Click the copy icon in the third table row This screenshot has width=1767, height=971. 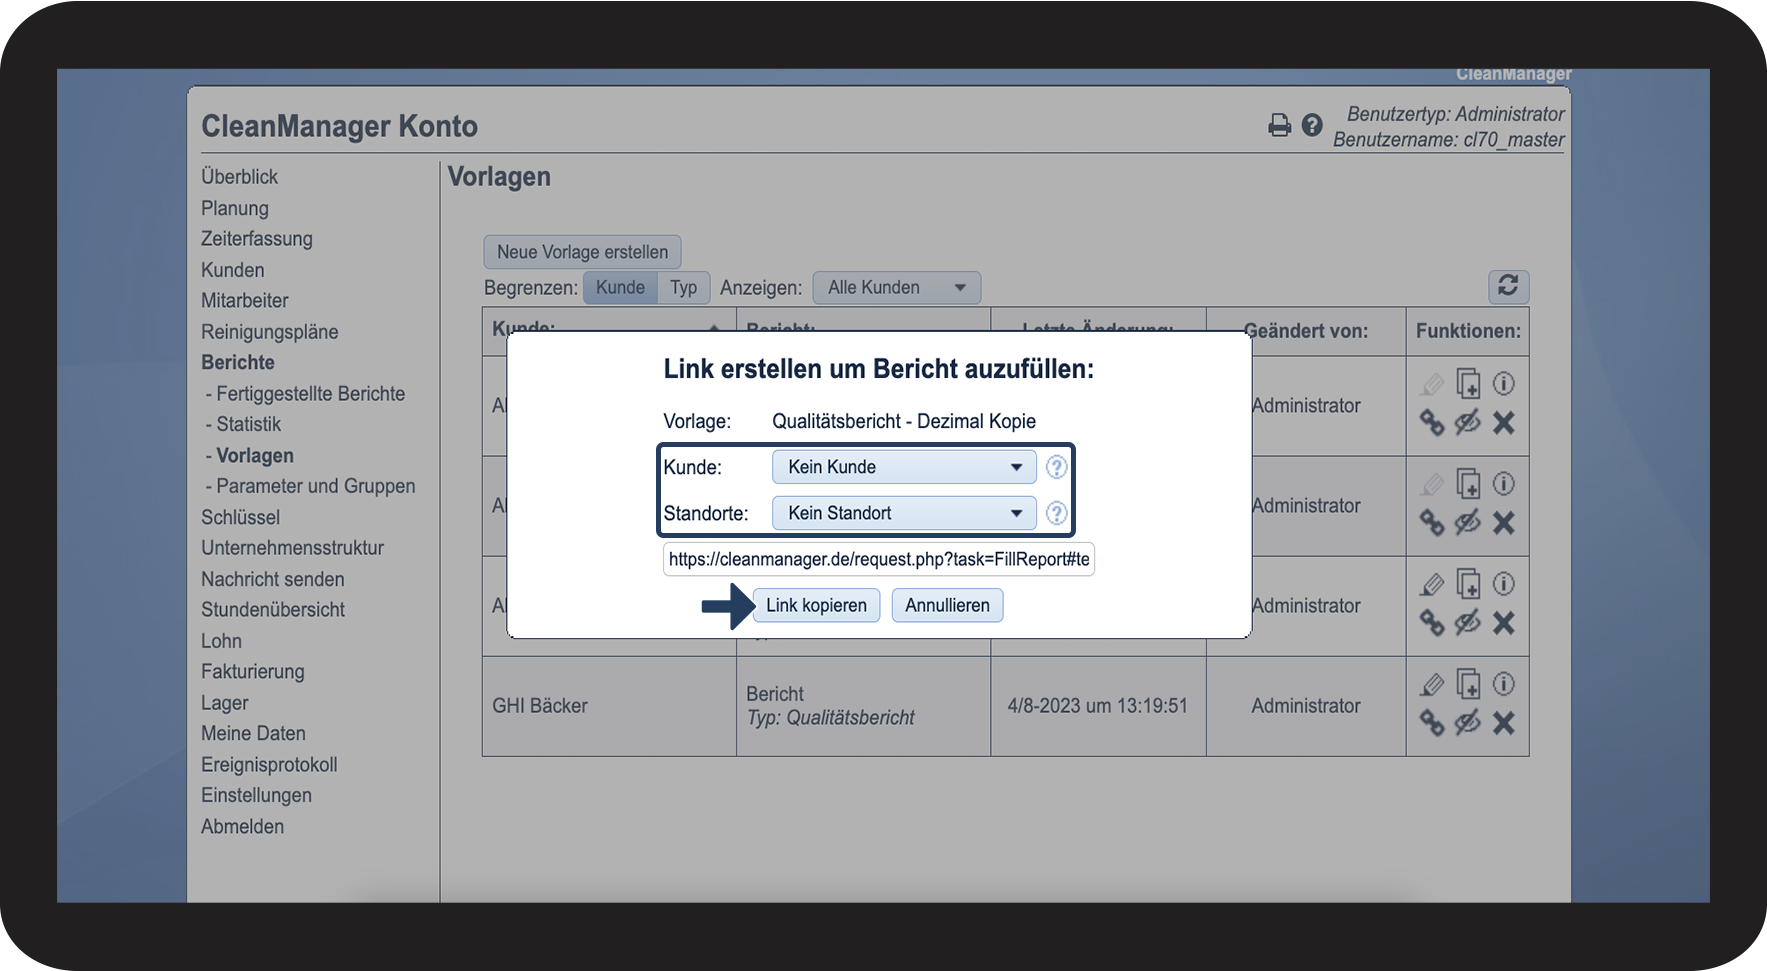coord(1468,585)
